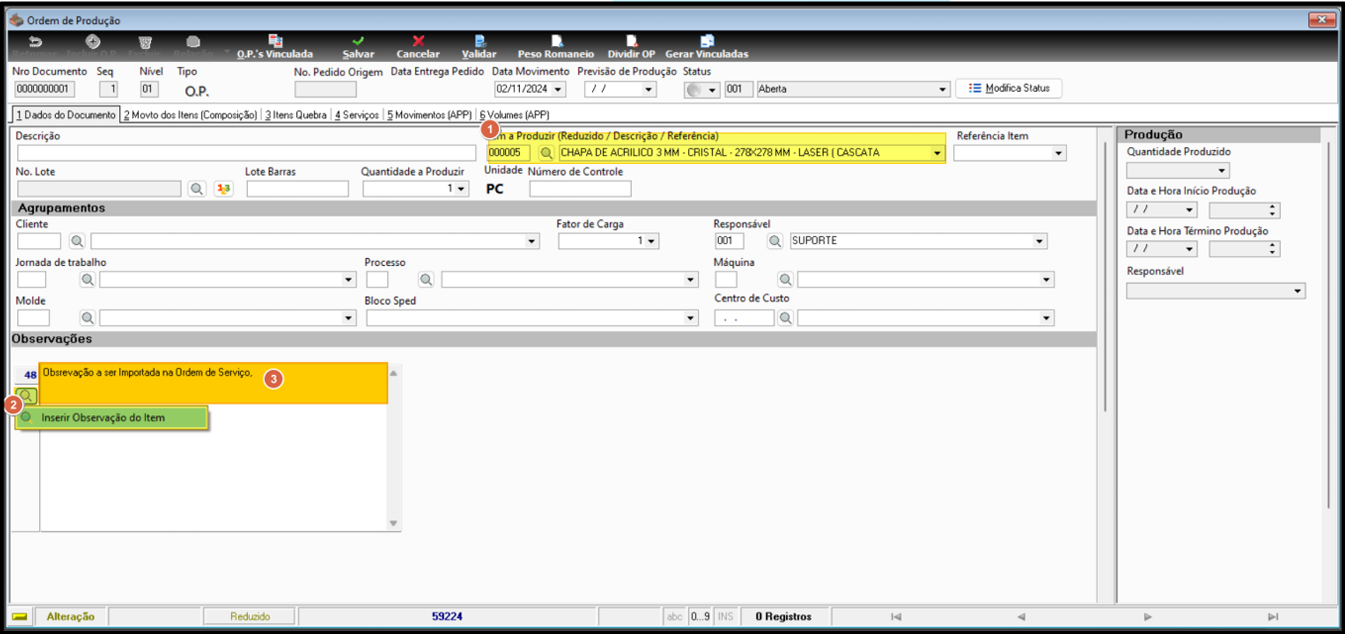The height and width of the screenshot is (634, 1345).
Task: Click the yellow status indicator in the status bar
Action: point(20,617)
